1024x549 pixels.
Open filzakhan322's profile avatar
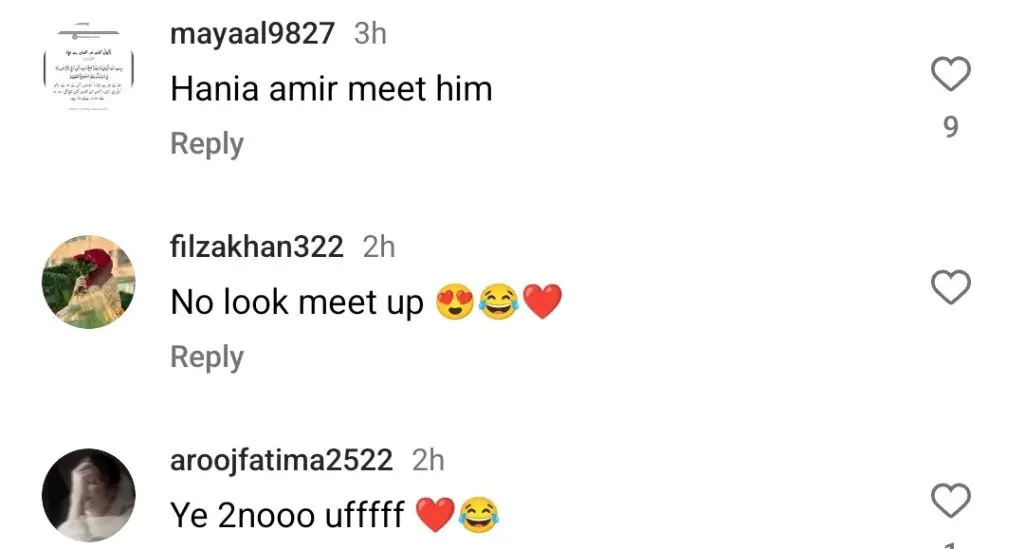(x=89, y=282)
